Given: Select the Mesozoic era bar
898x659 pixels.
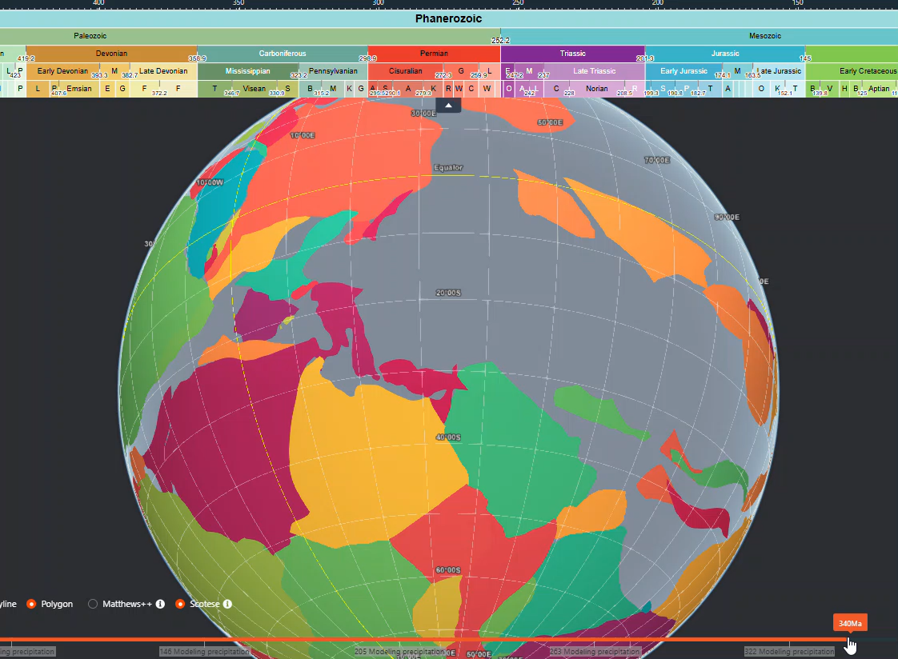Looking at the screenshot, I should pyautogui.click(x=699, y=36).
